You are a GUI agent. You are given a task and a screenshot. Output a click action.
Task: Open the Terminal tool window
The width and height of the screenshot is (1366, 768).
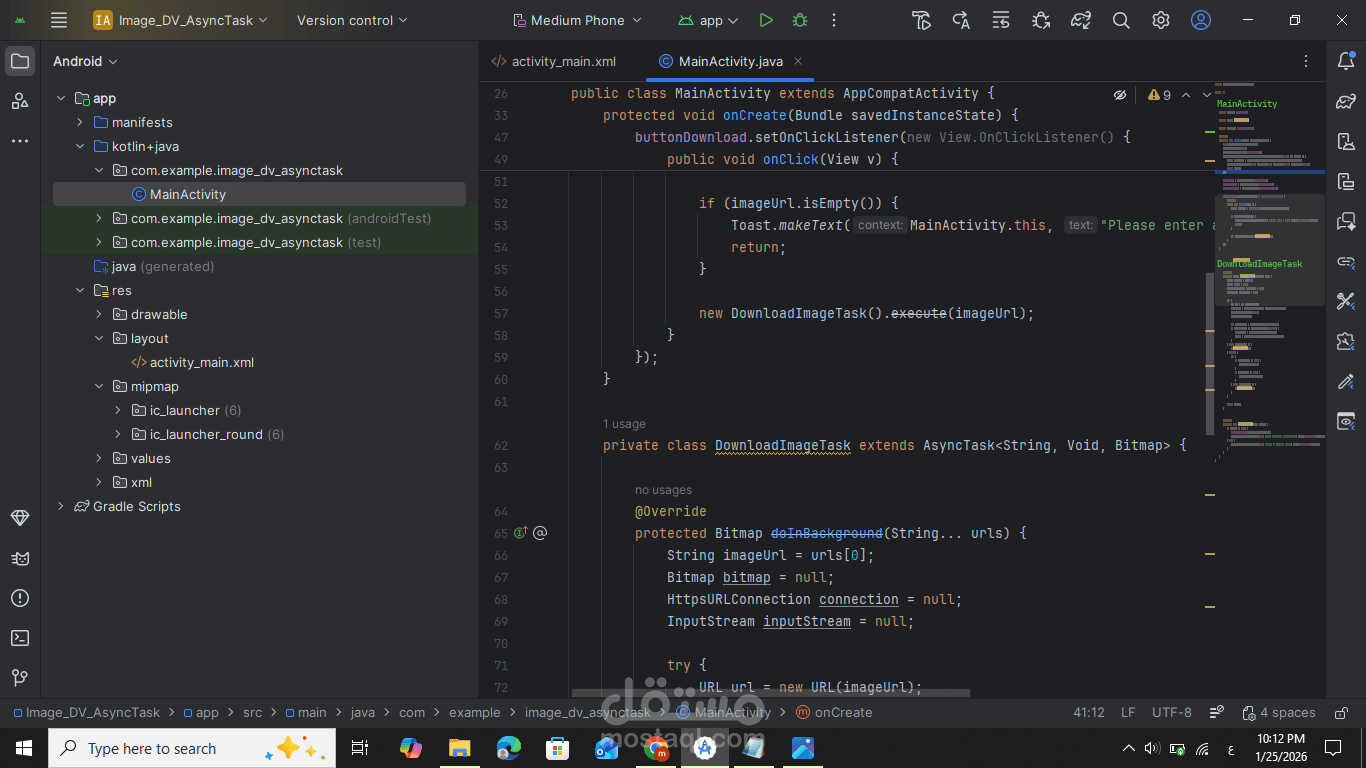pyautogui.click(x=20, y=638)
